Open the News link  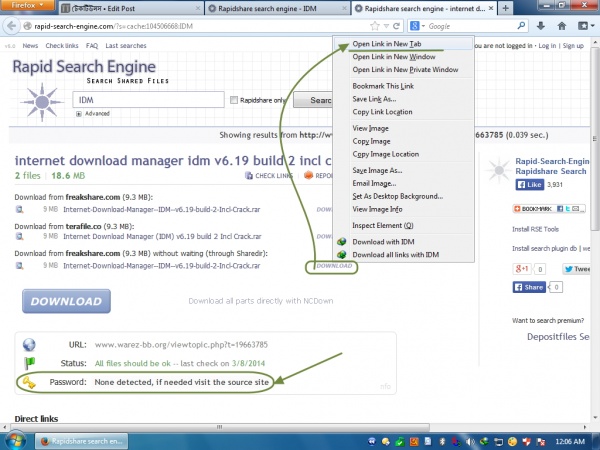pyautogui.click(x=30, y=46)
